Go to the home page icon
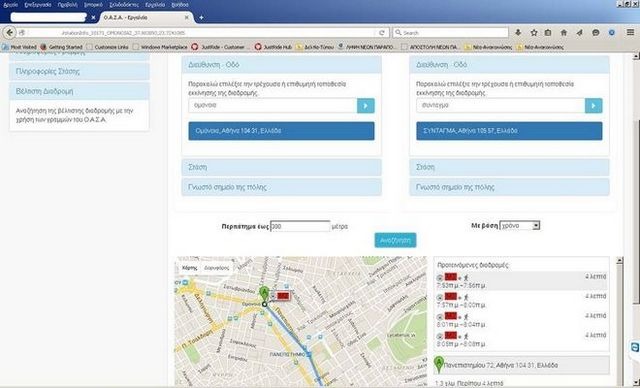 (x=564, y=33)
